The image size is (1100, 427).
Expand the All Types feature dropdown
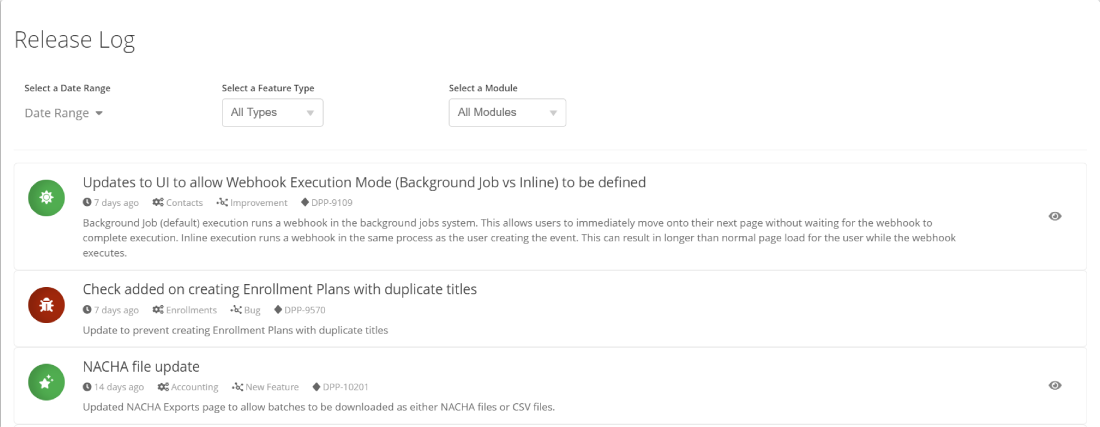[272, 112]
